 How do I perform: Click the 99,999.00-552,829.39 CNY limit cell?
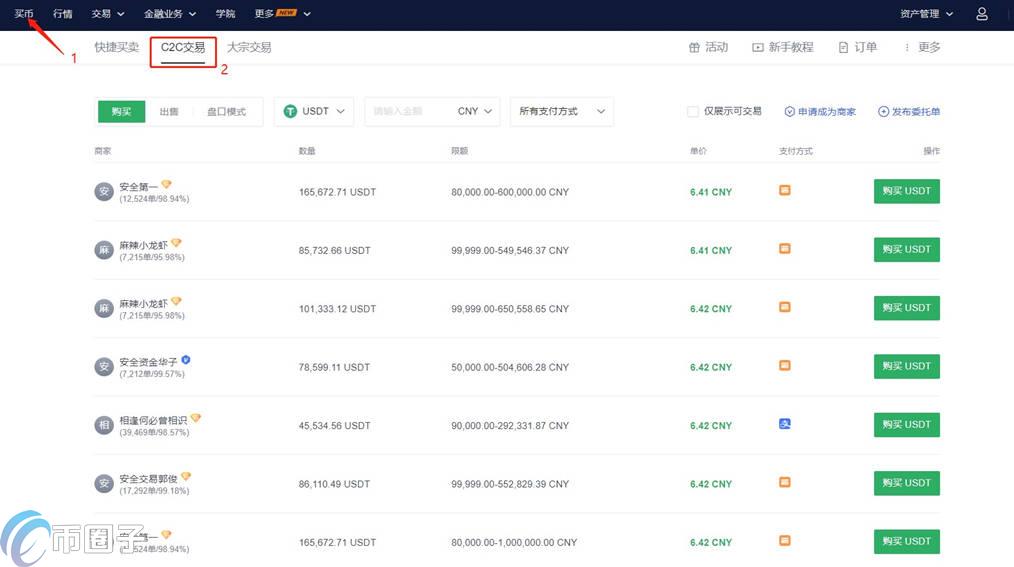[x=510, y=484]
